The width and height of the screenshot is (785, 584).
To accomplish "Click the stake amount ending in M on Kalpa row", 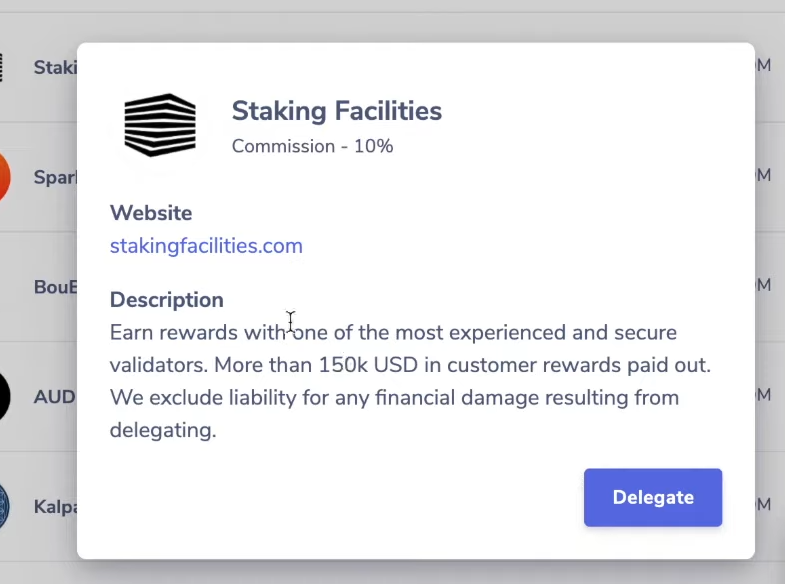I will click(x=763, y=504).
